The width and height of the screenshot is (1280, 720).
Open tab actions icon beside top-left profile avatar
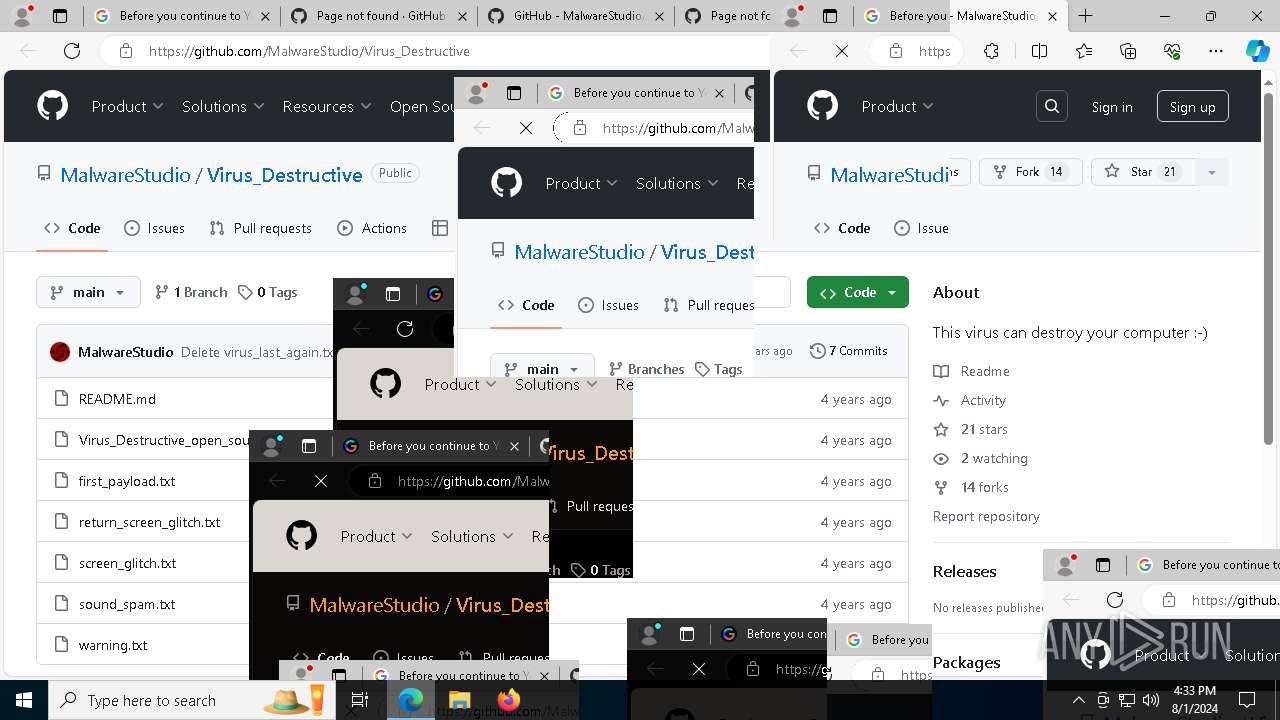coord(60,16)
